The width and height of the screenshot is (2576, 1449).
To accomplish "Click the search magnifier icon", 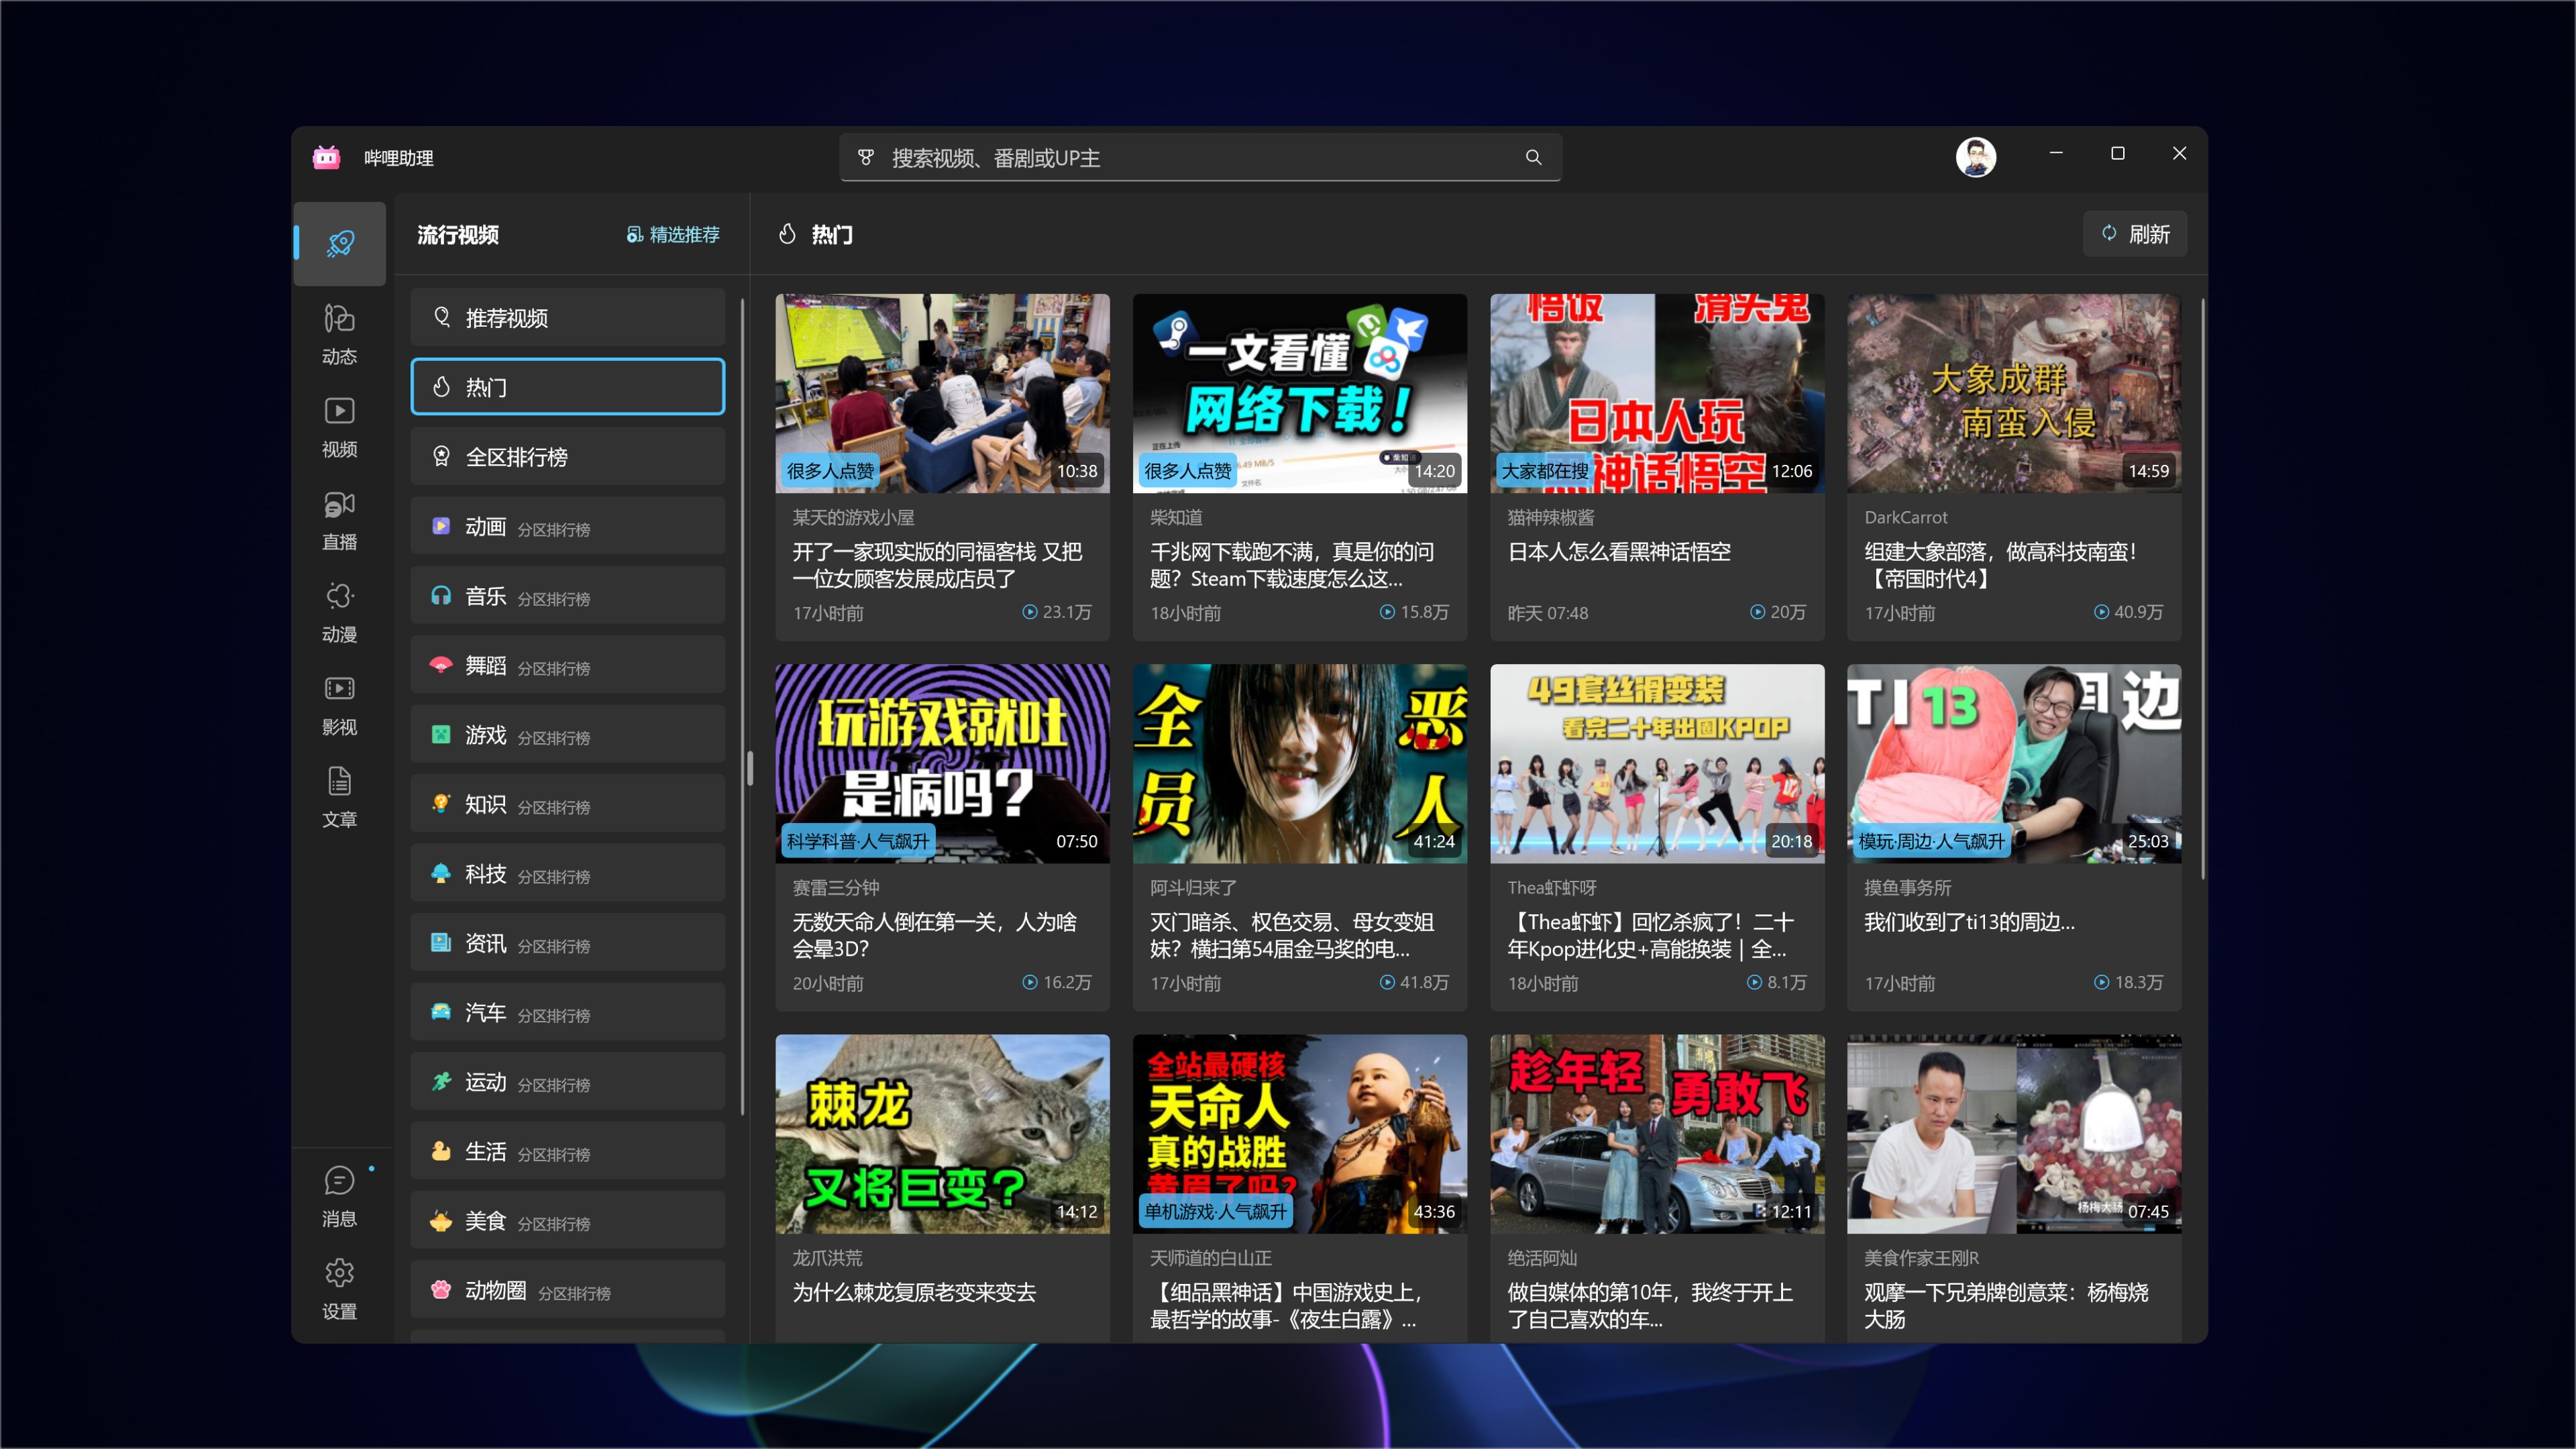I will coord(1533,157).
